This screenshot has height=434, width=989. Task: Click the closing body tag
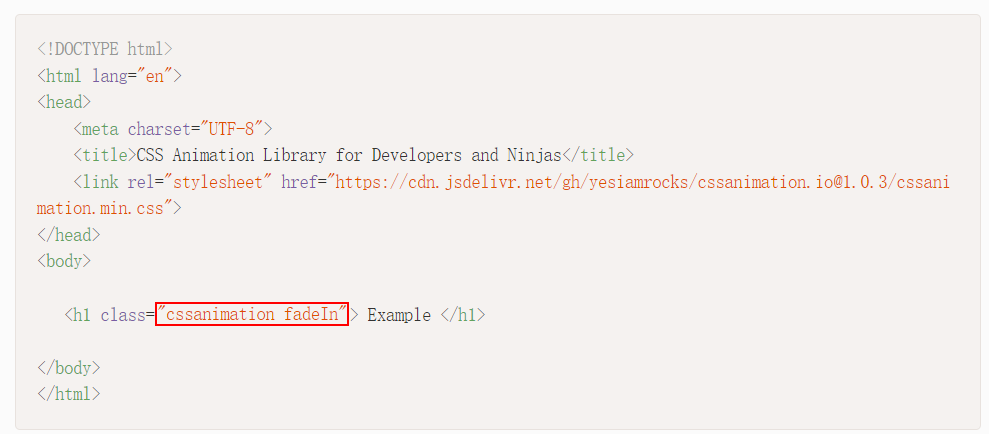pyautogui.click(x=69, y=368)
